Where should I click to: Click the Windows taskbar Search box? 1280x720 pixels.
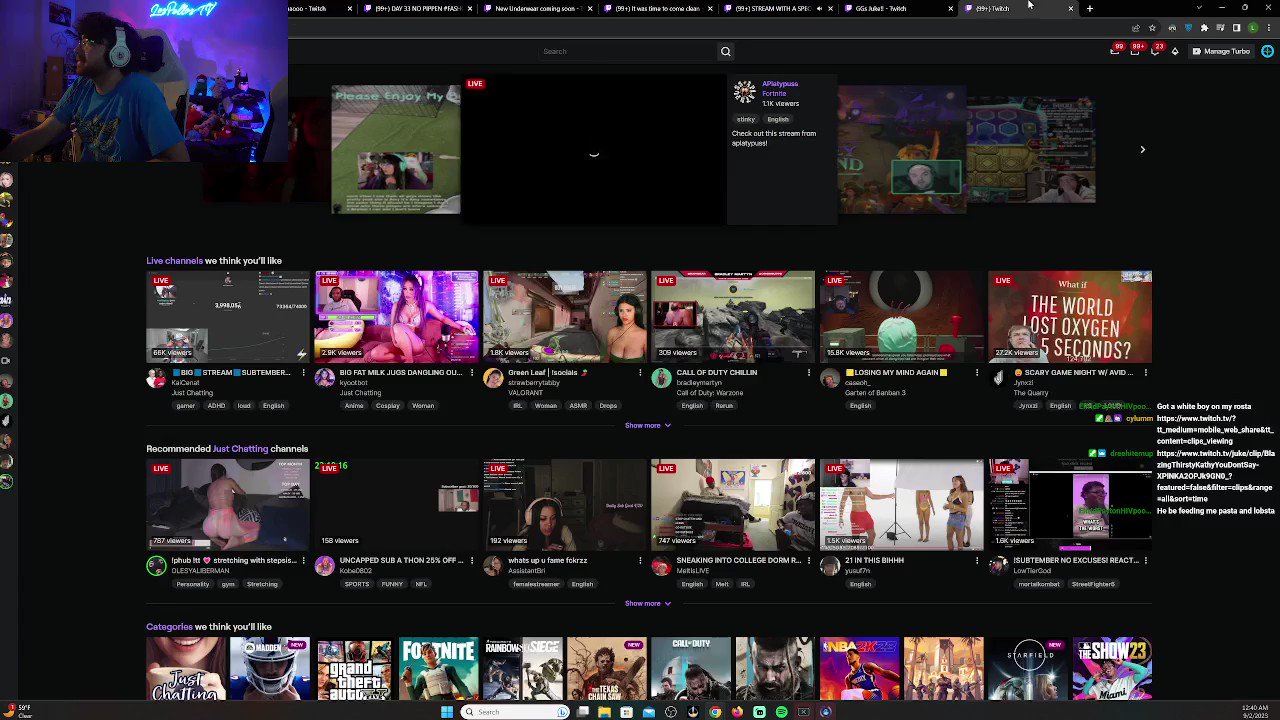515,712
